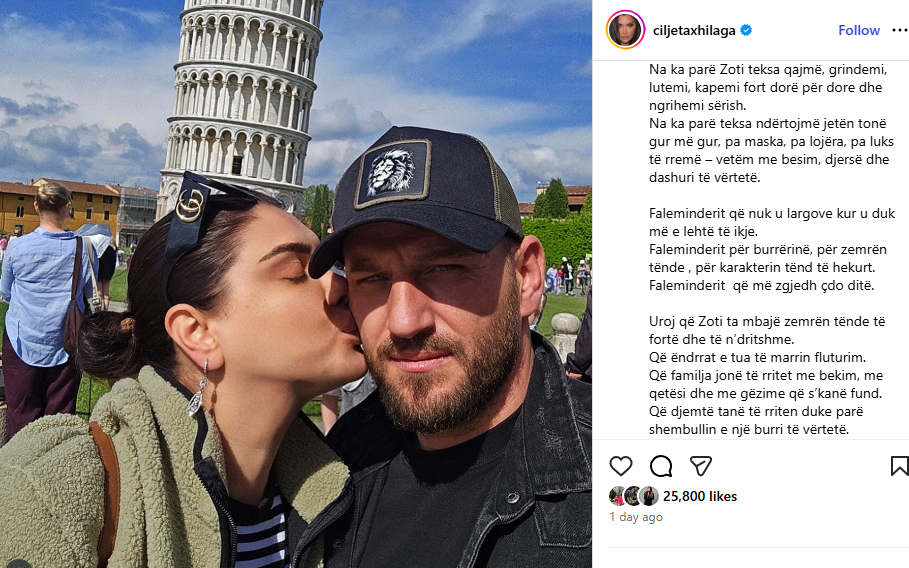Save the post with the bookmark icon
Image resolution: width=909 pixels, height=568 pixels.
click(x=899, y=466)
